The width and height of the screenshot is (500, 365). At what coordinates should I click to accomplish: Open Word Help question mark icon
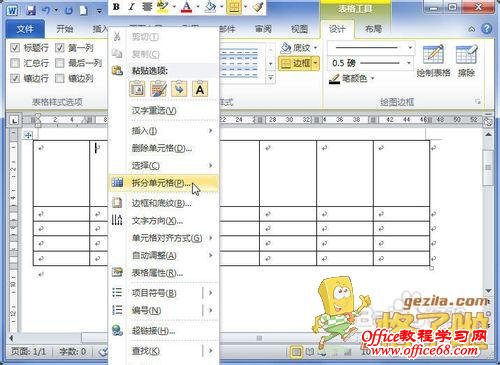point(486,29)
